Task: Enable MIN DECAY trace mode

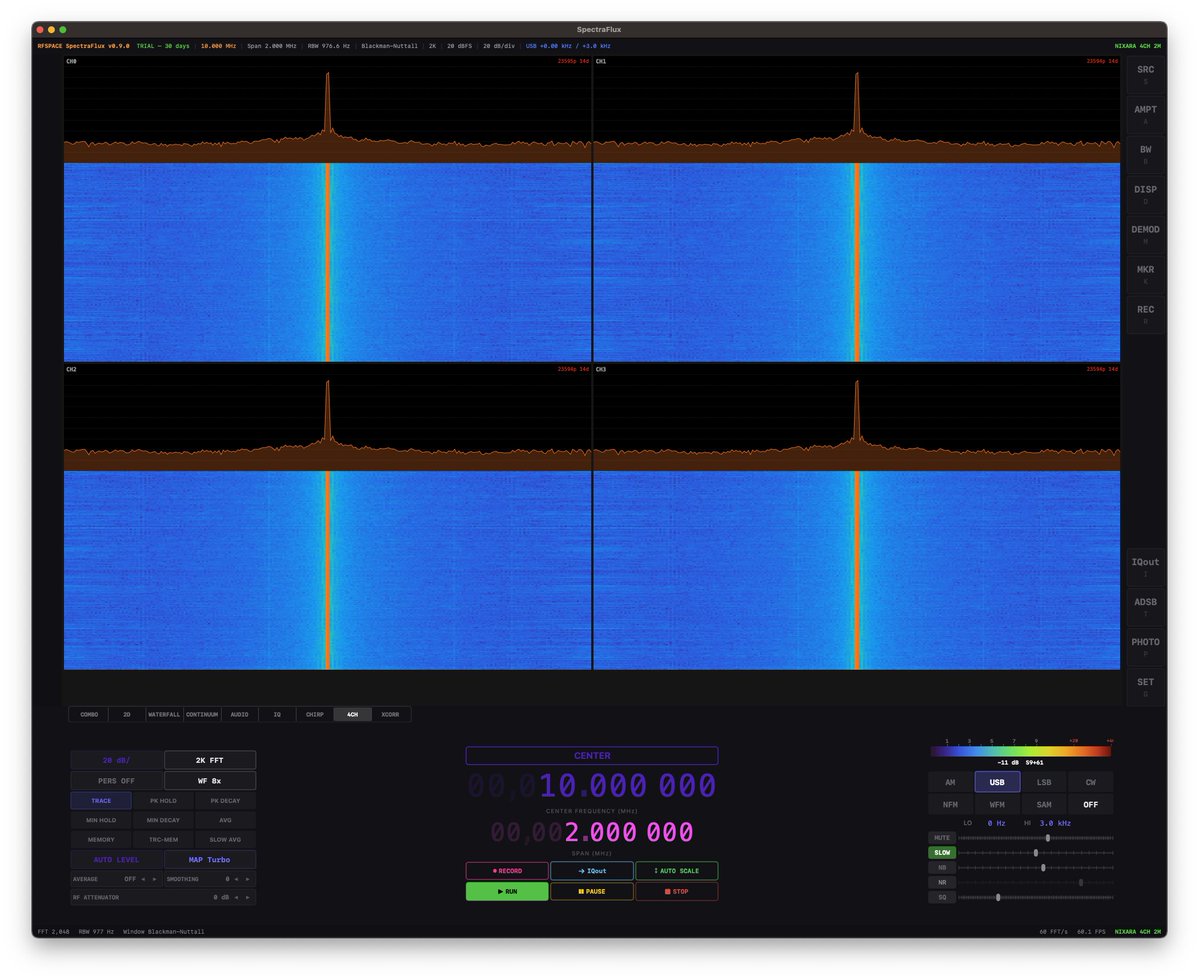Action: (163, 820)
